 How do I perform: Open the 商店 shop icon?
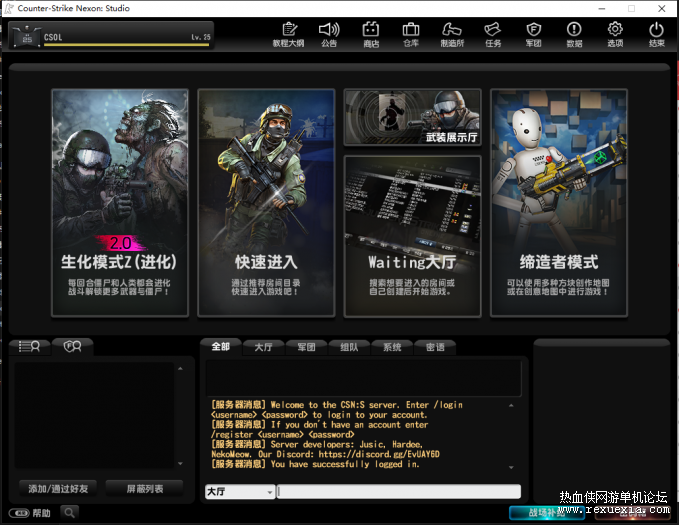click(371, 34)
